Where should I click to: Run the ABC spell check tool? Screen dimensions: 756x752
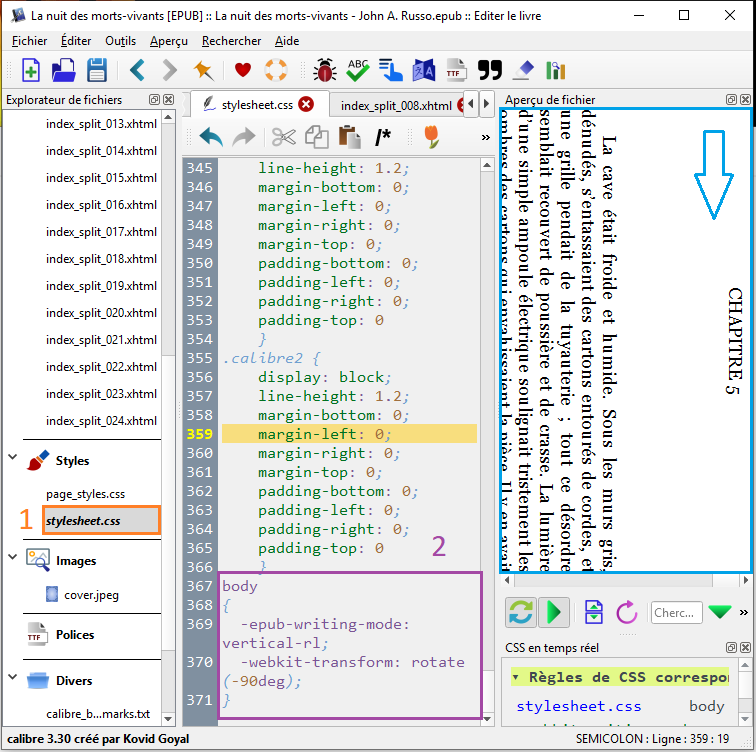pyautogui.click(x=358, y=70)
